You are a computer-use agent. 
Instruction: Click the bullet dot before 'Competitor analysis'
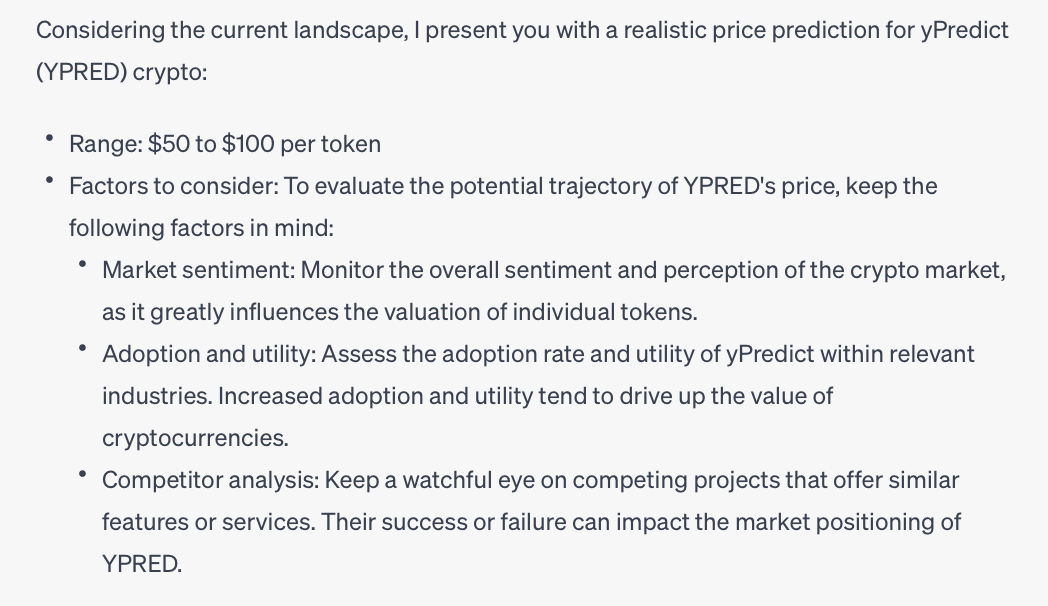pyautogui.click(x=82, y=474)
